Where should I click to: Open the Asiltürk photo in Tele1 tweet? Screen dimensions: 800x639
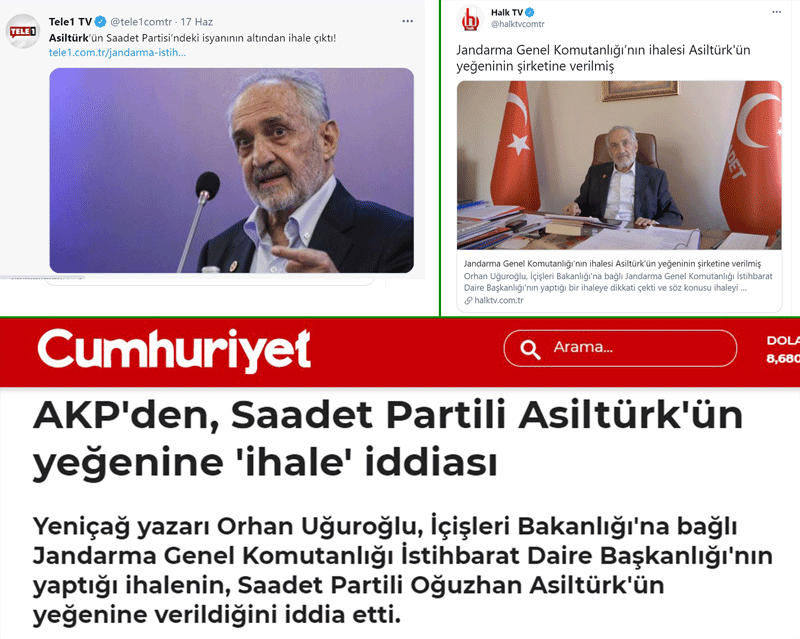pyautogui.click(x=232, y=170)
